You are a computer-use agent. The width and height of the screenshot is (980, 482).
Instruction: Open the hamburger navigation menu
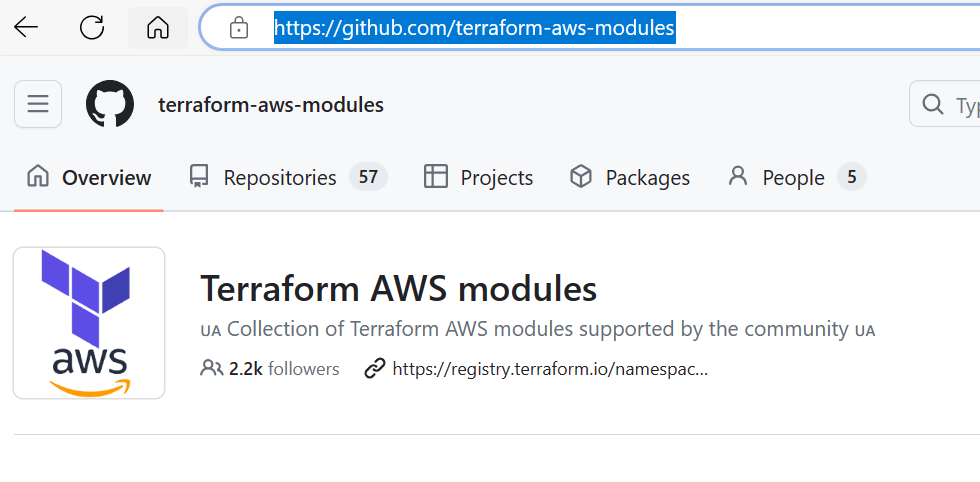(38, 104)
